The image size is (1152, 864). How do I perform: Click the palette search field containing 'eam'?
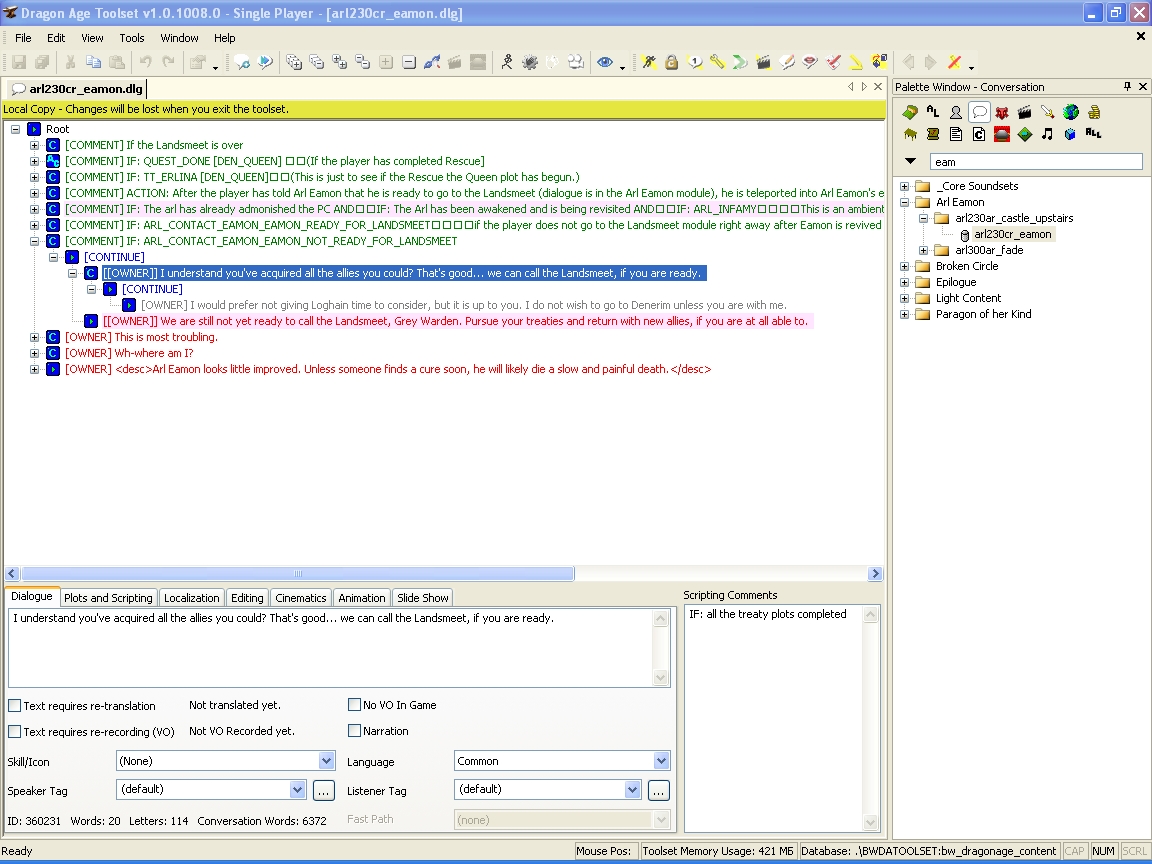tap(1036, 162)
